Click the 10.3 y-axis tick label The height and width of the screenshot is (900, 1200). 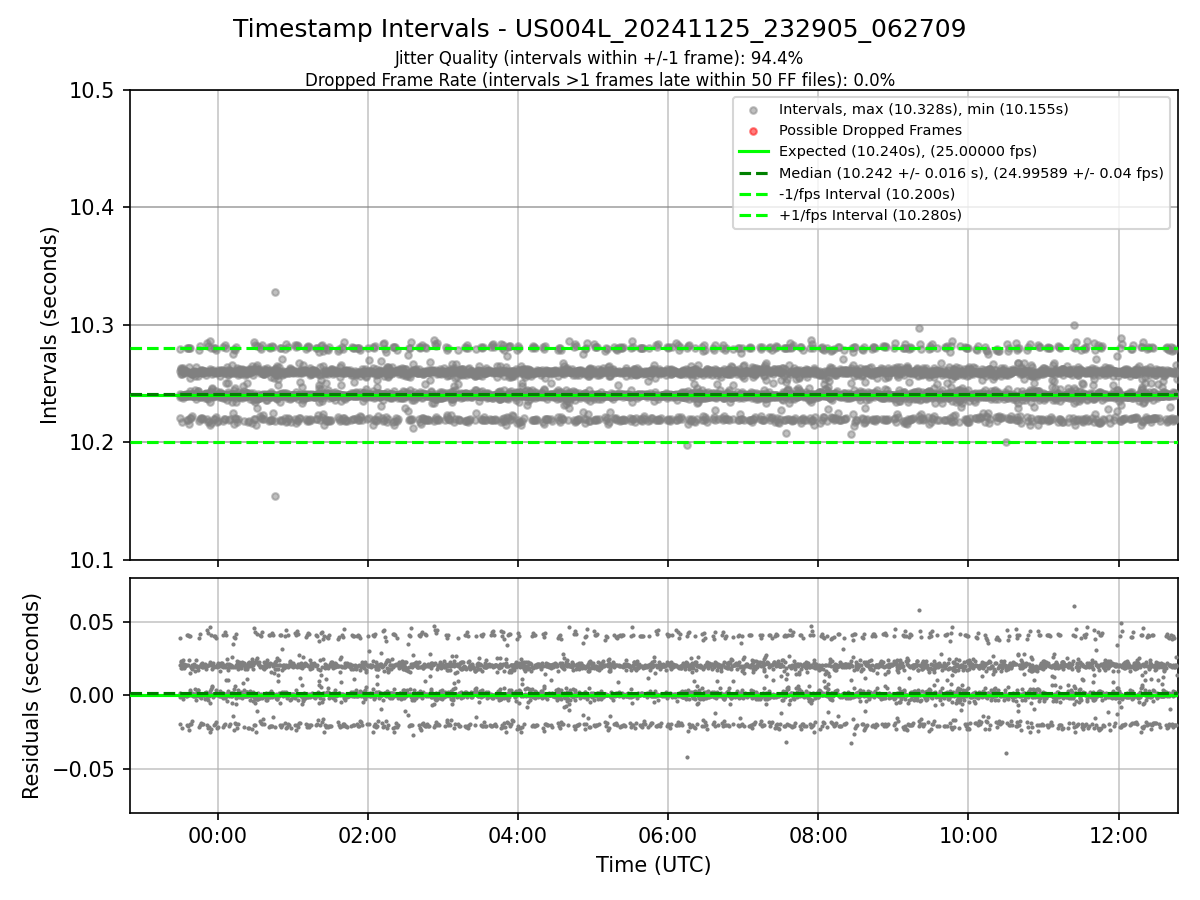[x=94, y=326]
